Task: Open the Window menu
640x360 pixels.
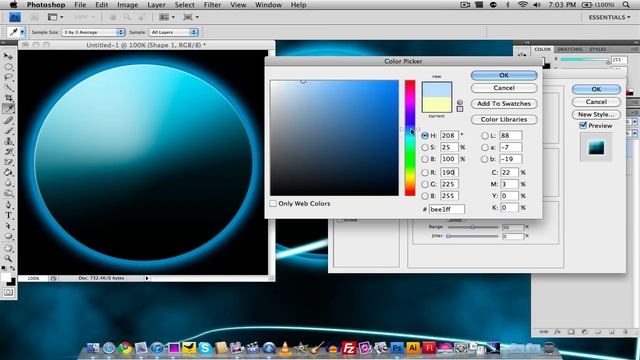Action: tap(268, 5)
